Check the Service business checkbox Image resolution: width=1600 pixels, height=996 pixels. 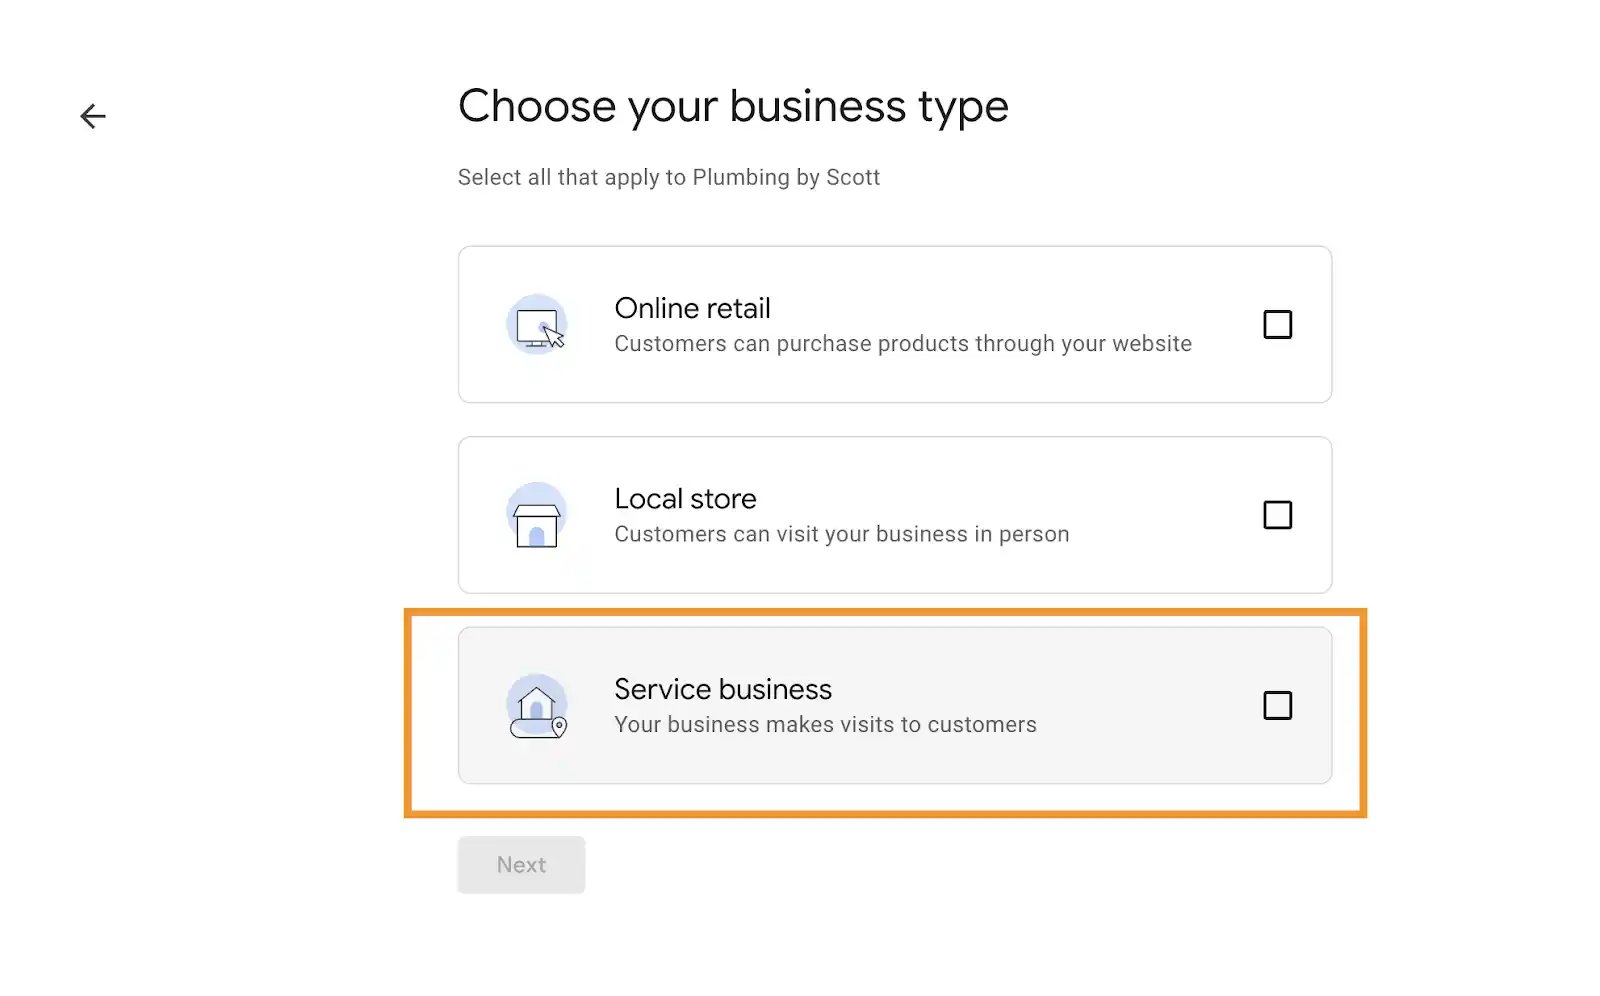(x=1277, y=706)
